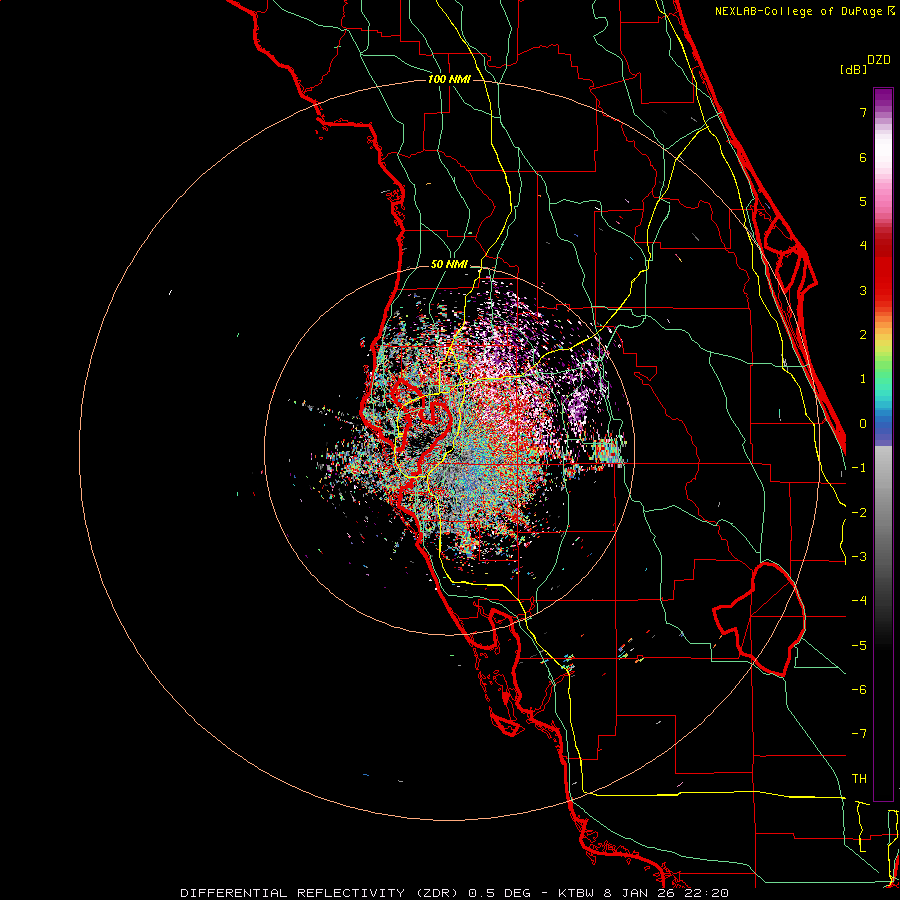Click the KTBW radar site identifier
900x900 pixels.
(x=578, y=893)
